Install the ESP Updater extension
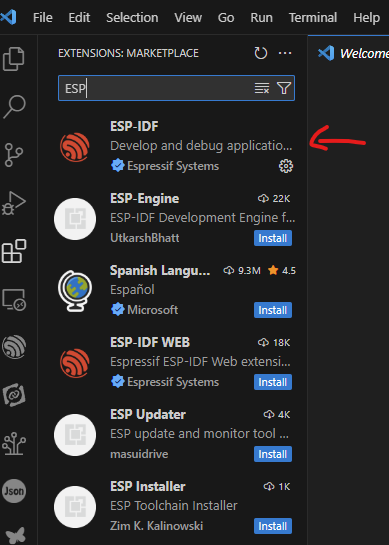Image resolution: width=389 pixels, height=545 pixels. click(x=273, y=454)
